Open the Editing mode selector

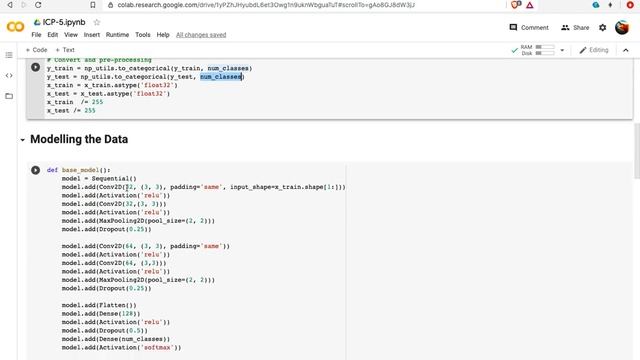coord(594,50)
